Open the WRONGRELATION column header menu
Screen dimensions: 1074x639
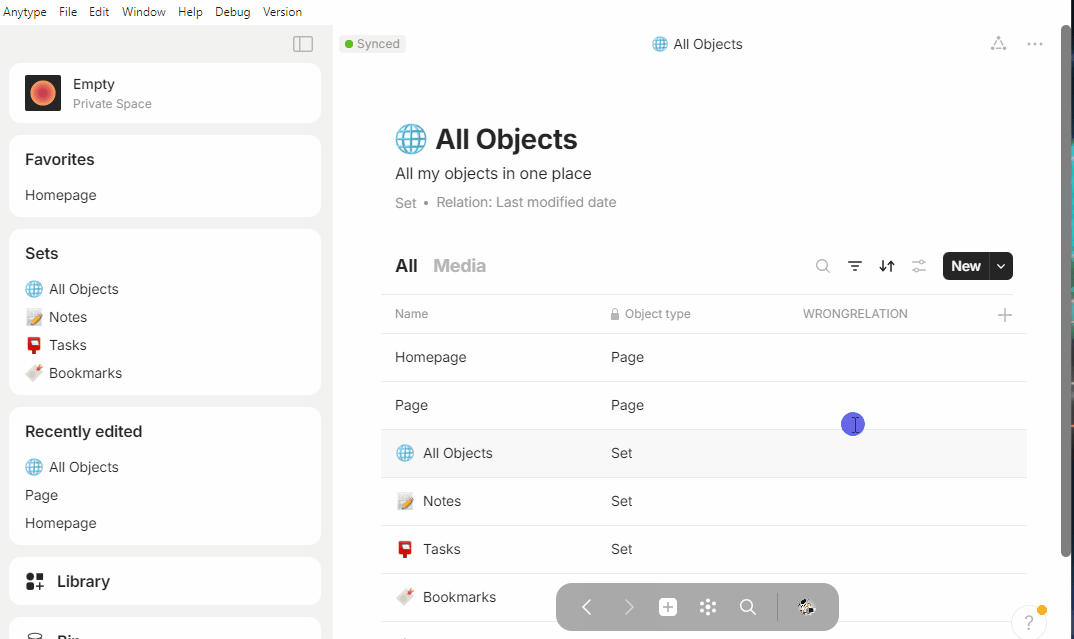[x=855, y=314]
